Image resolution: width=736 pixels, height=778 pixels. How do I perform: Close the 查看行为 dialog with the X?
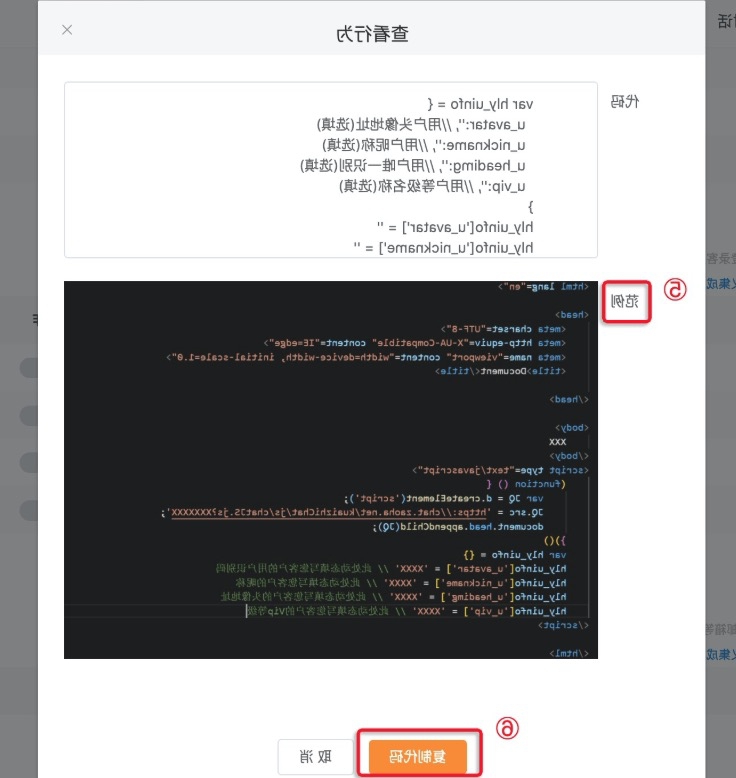[x=67, y=30]
